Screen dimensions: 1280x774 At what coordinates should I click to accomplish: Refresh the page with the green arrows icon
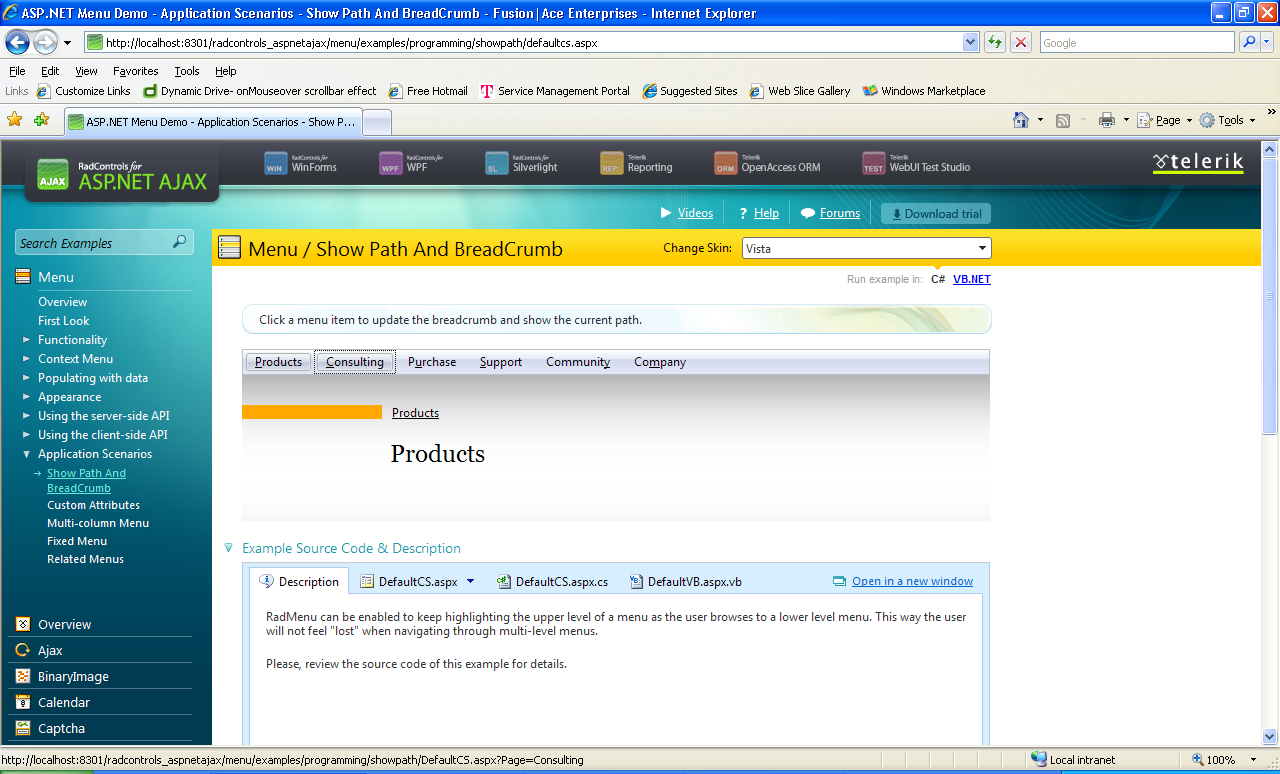click(x=995, y=42)
